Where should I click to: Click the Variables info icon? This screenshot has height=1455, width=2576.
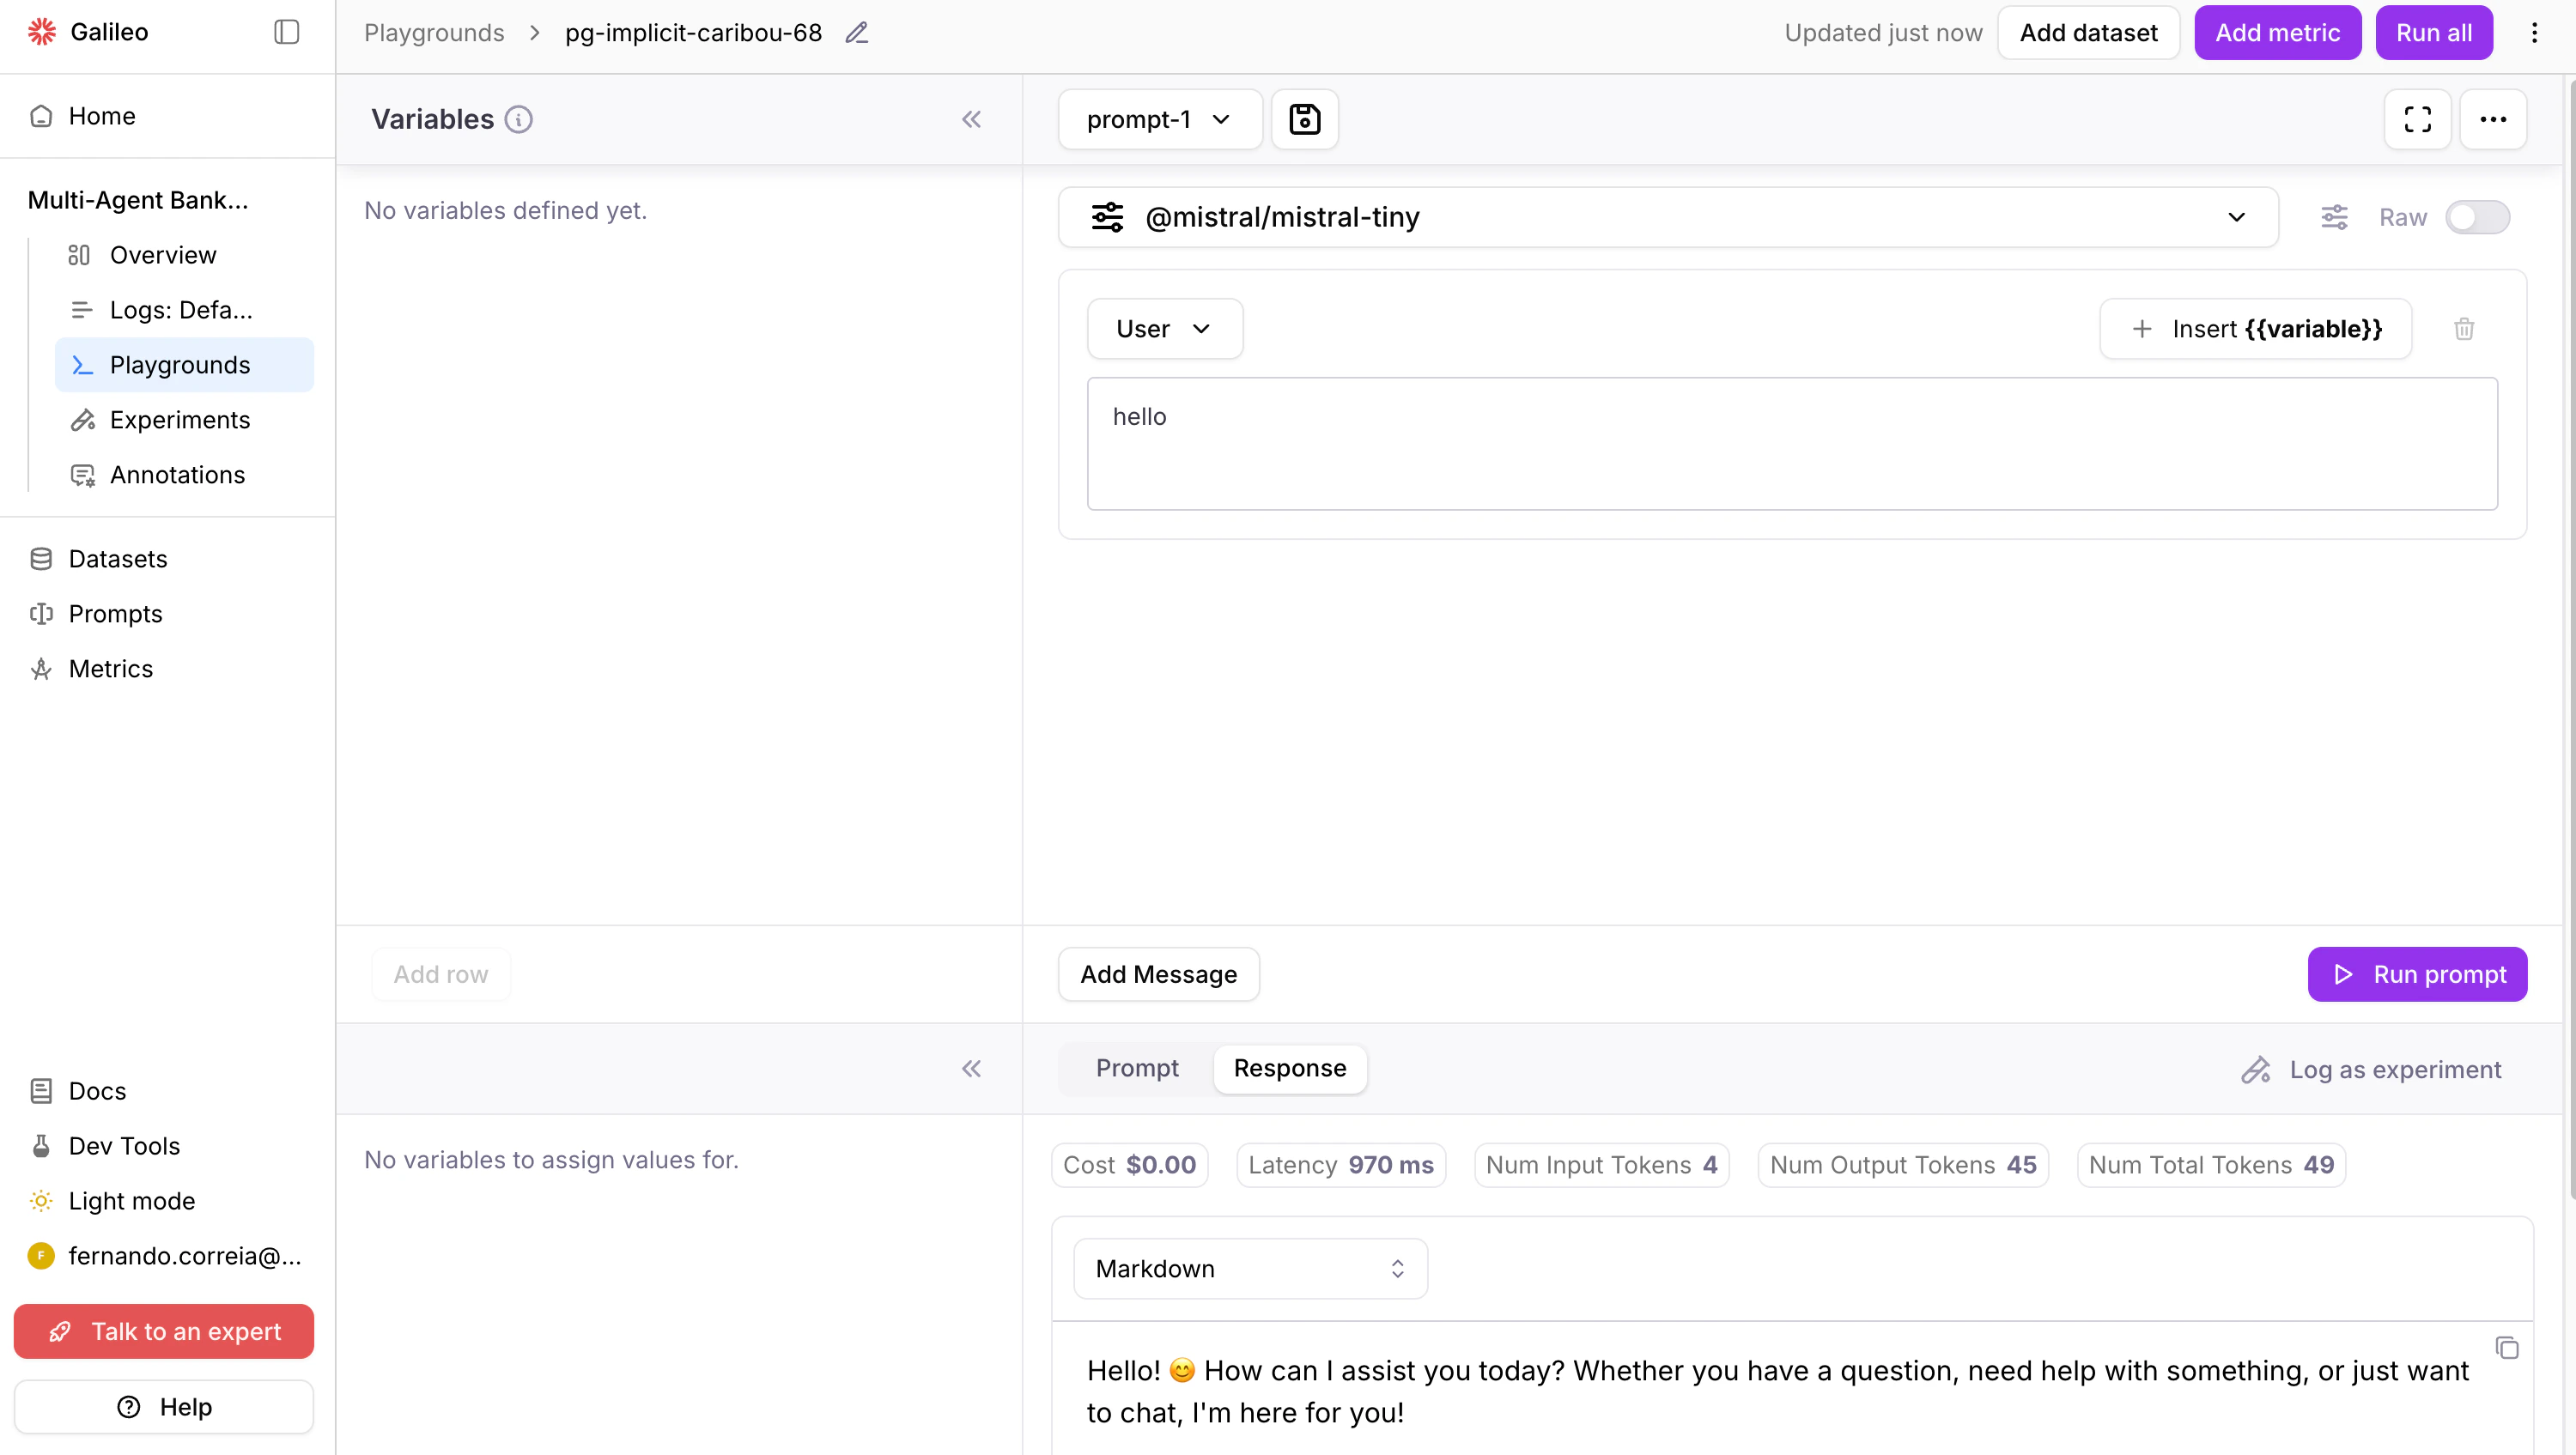[x=519, y=119]
